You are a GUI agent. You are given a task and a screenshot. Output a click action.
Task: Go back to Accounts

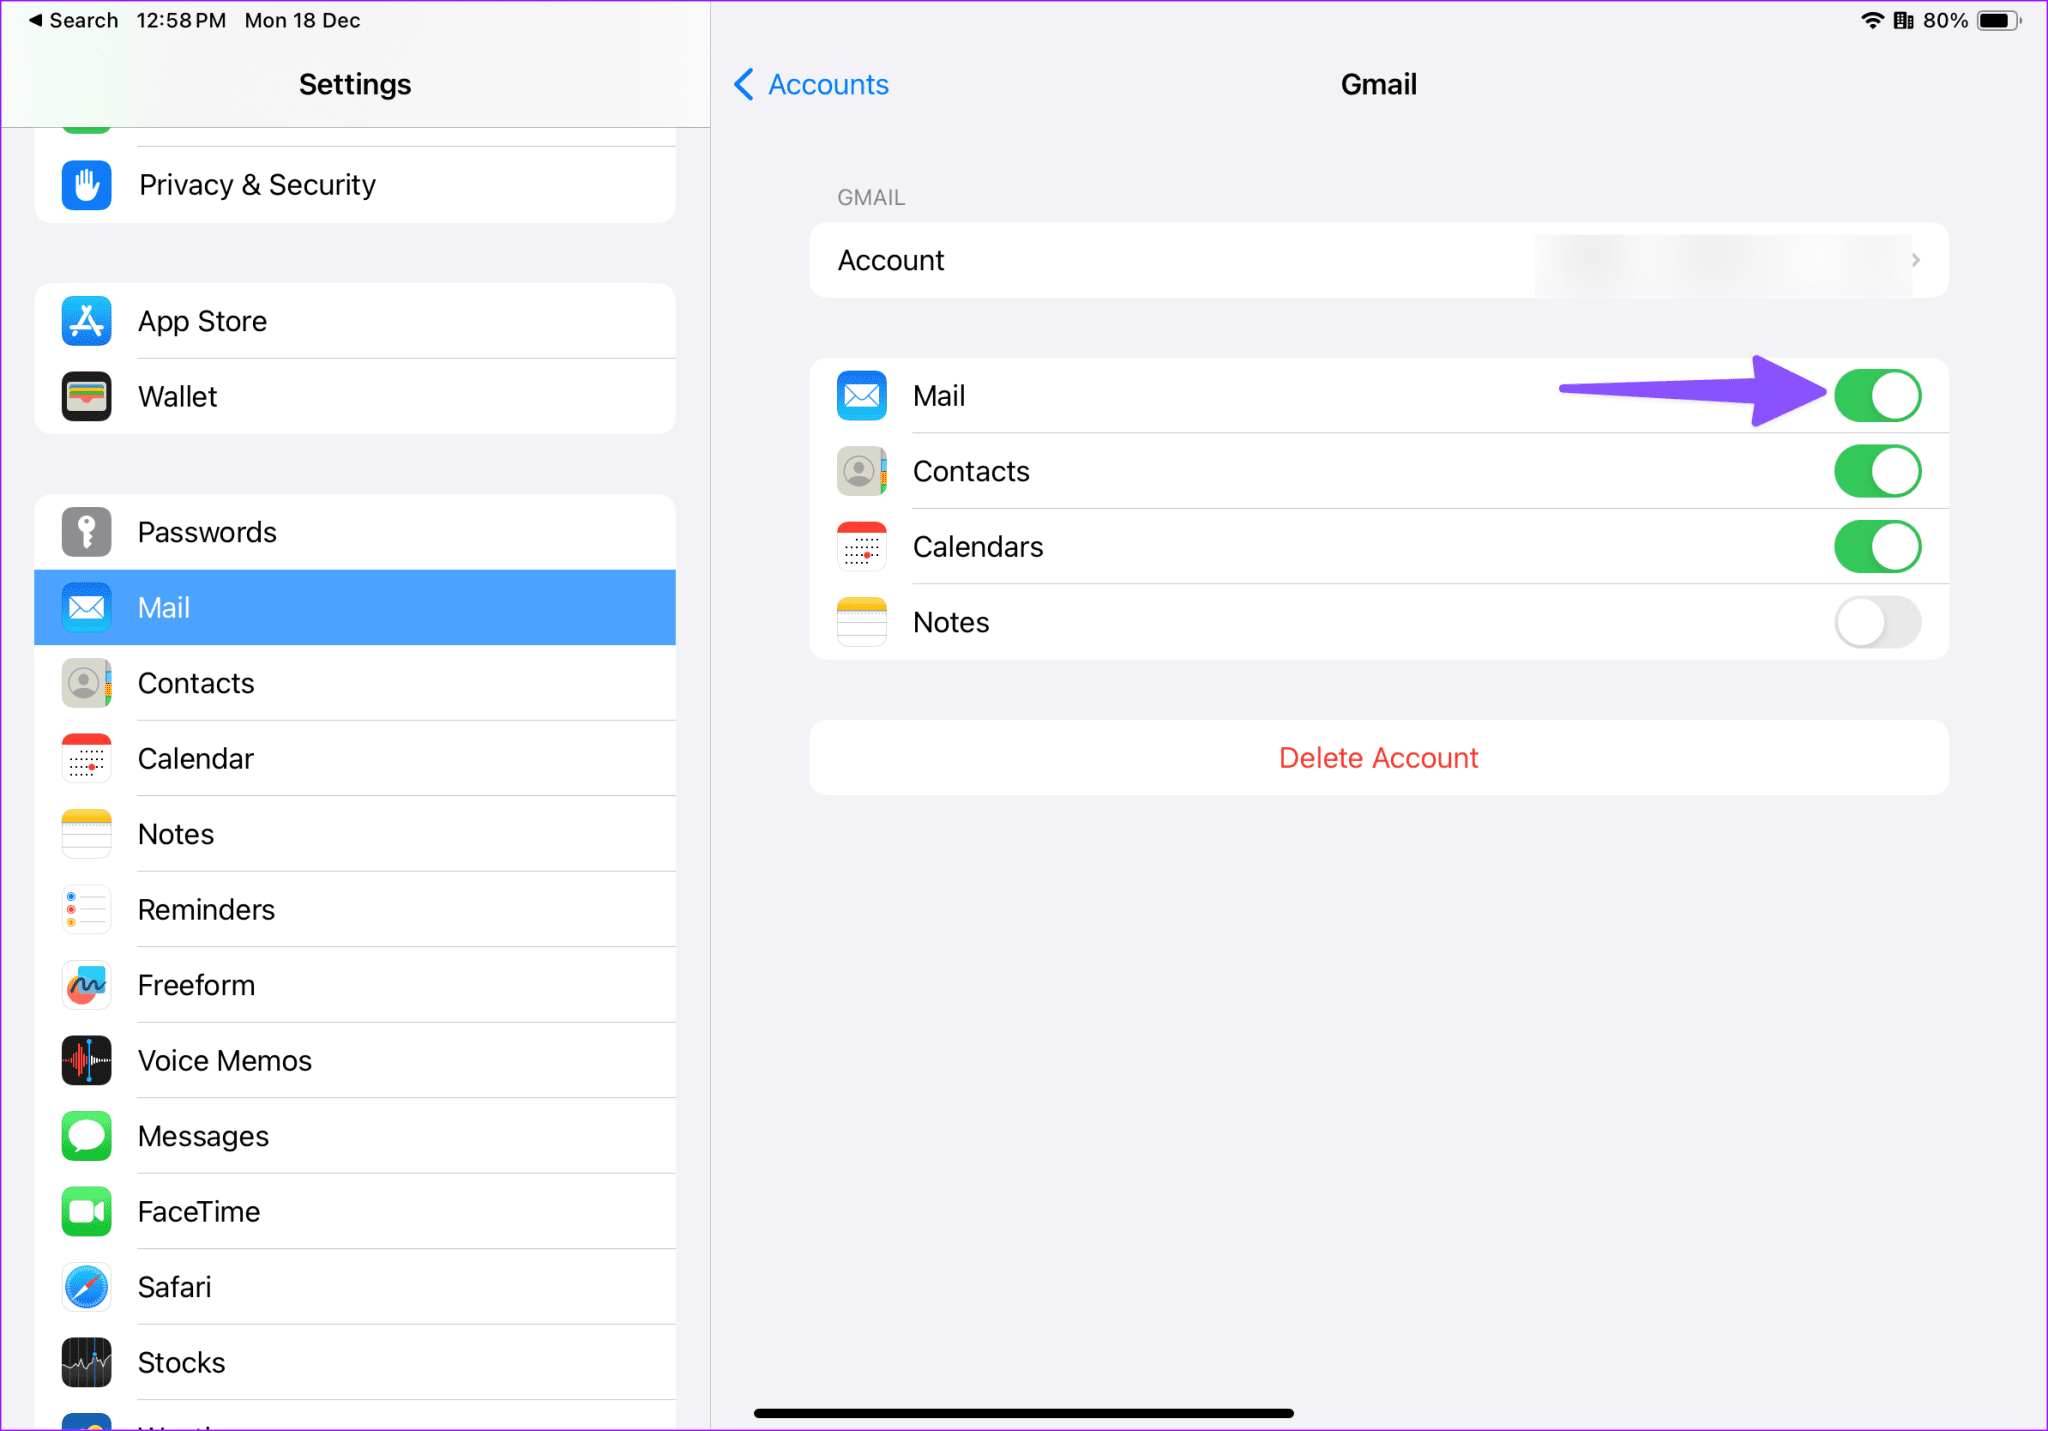[x=810, y=84]
